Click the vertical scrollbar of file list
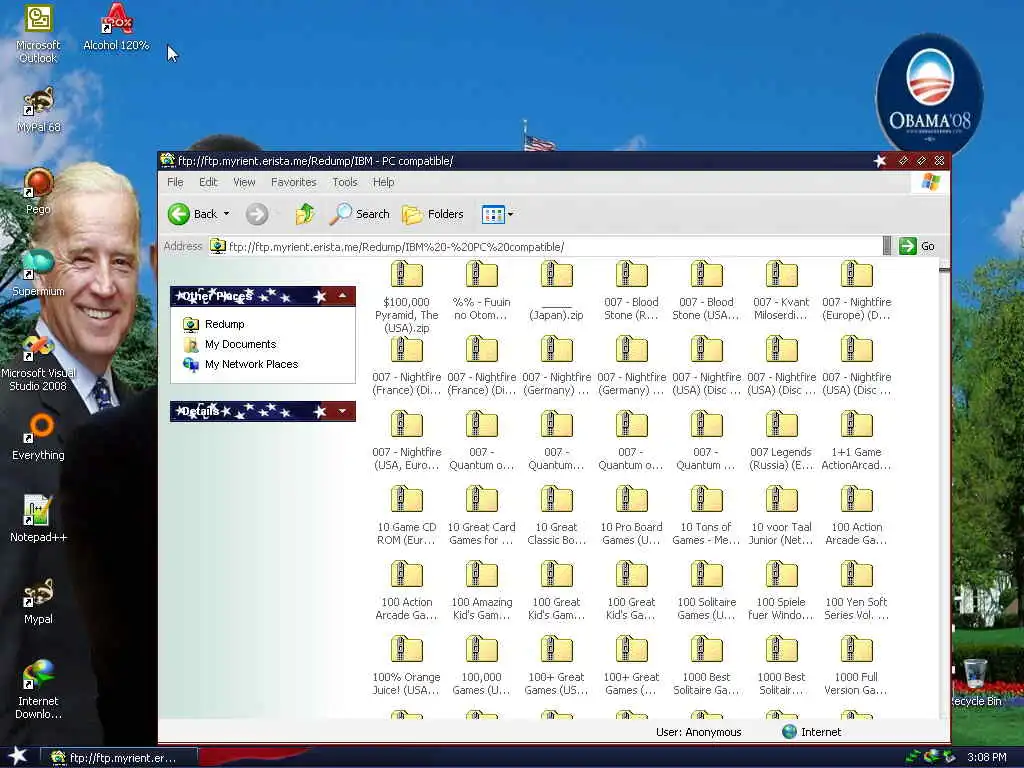The height and width of the screenshot is (768, 1024). tap(944, 490)
